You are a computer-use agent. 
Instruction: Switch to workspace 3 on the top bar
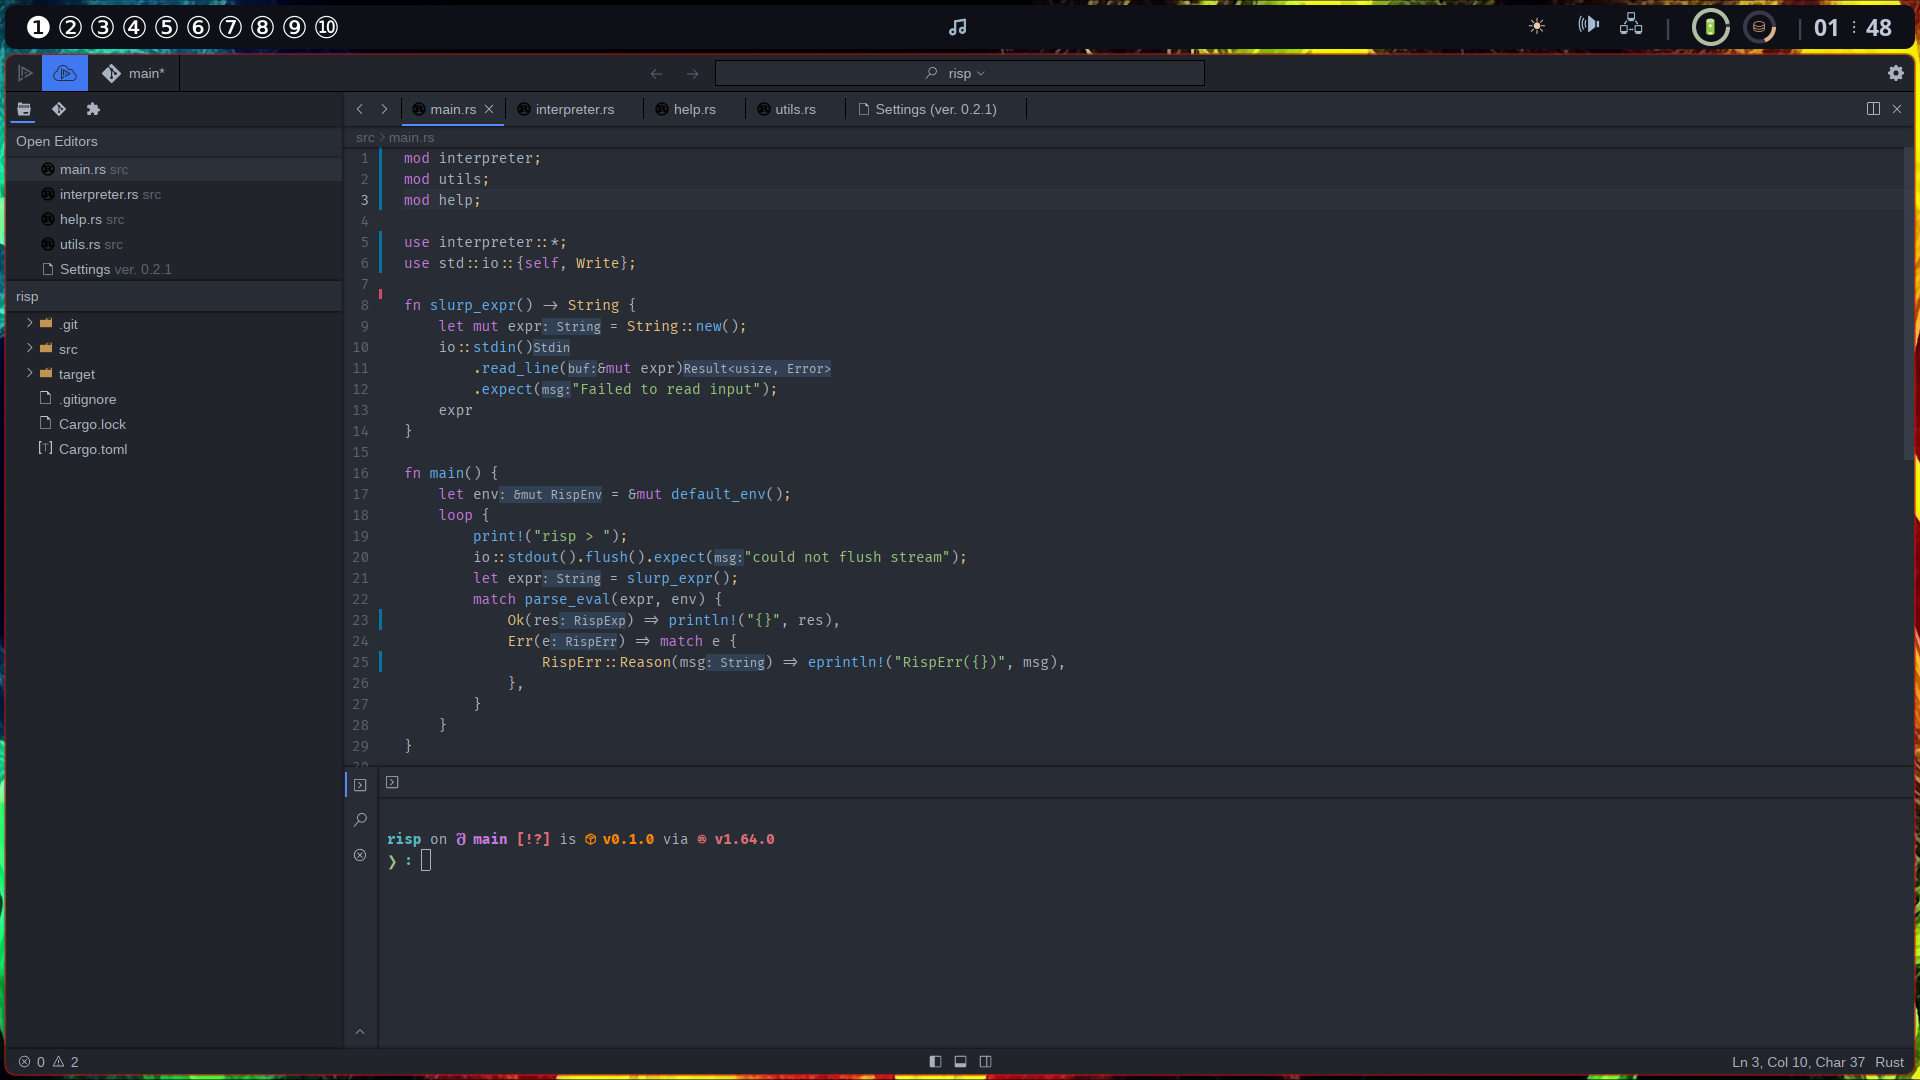coord(102,27)
